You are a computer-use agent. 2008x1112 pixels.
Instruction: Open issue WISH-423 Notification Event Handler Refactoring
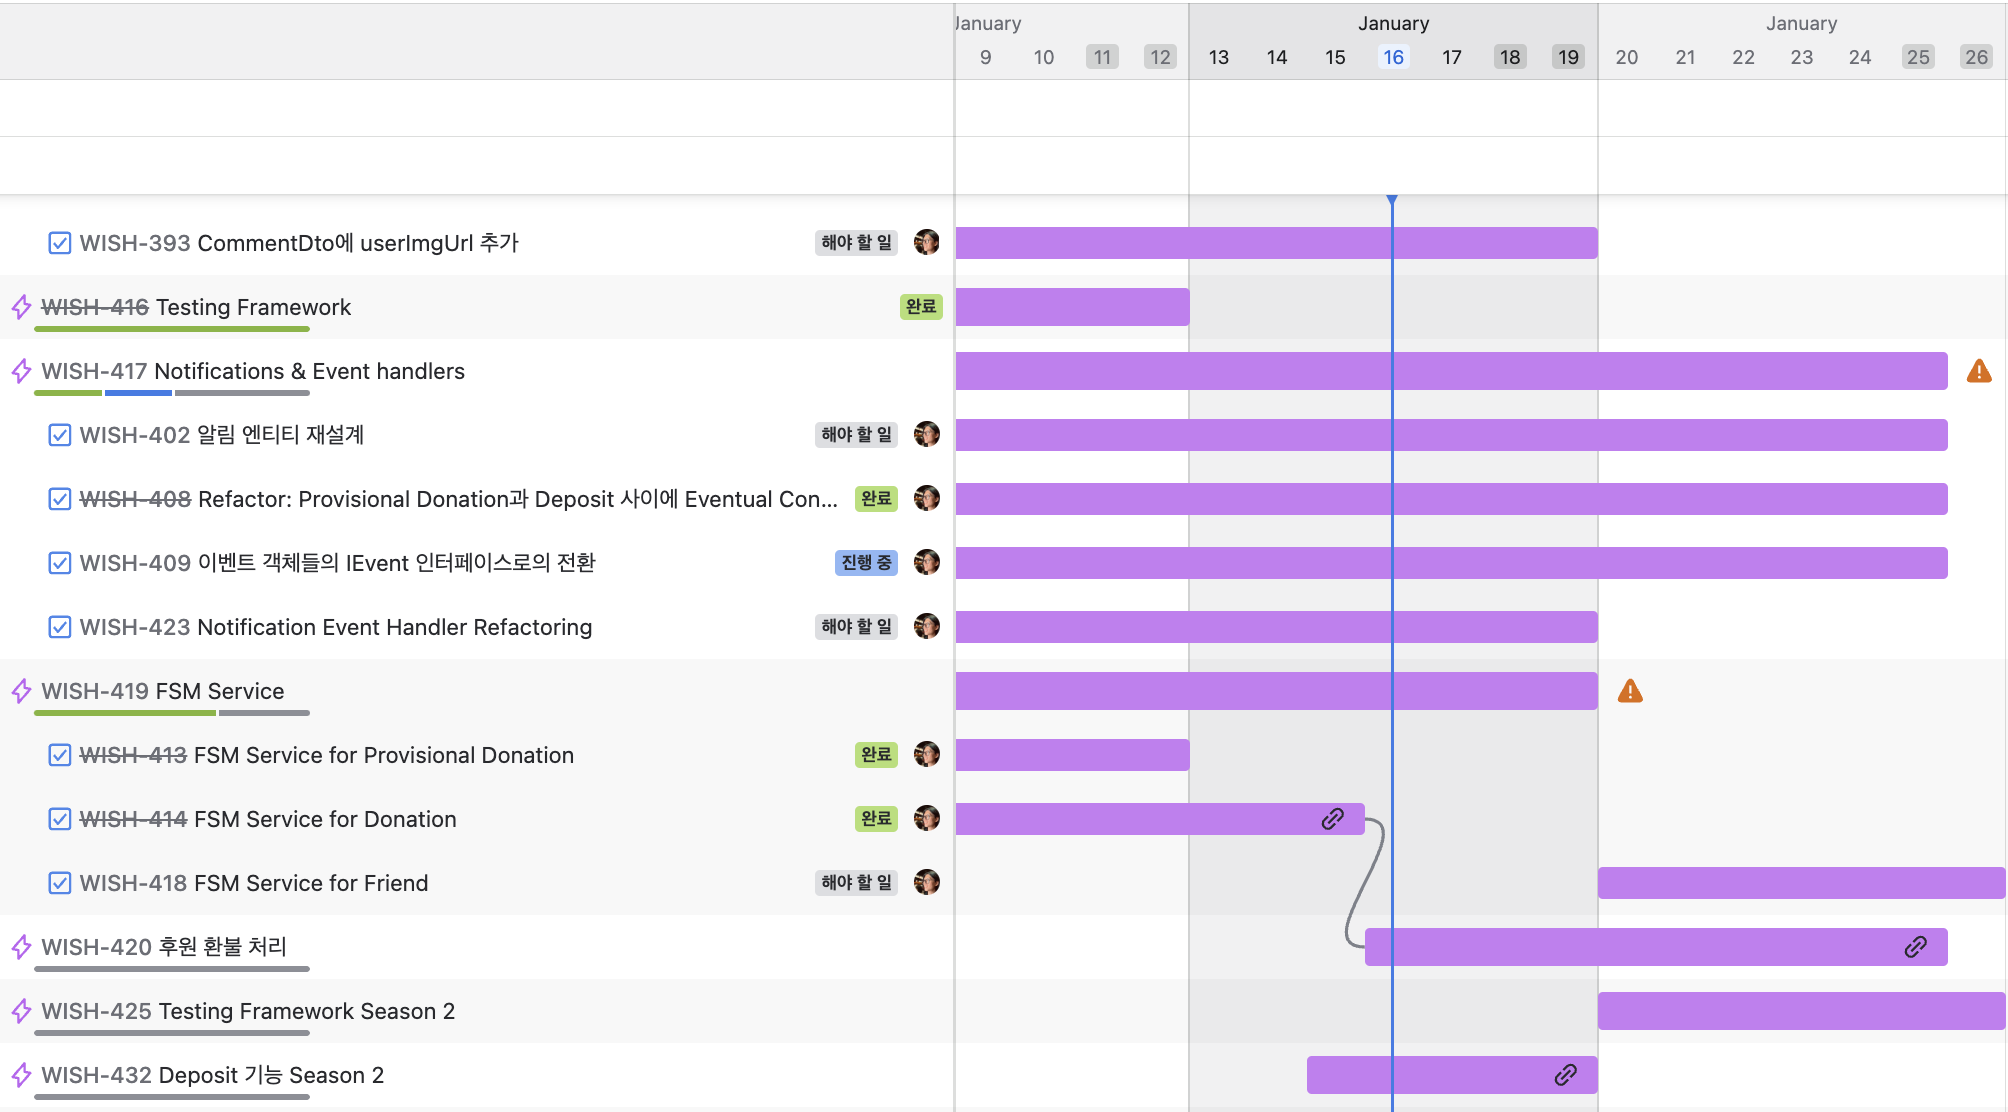tap(336, 627)
